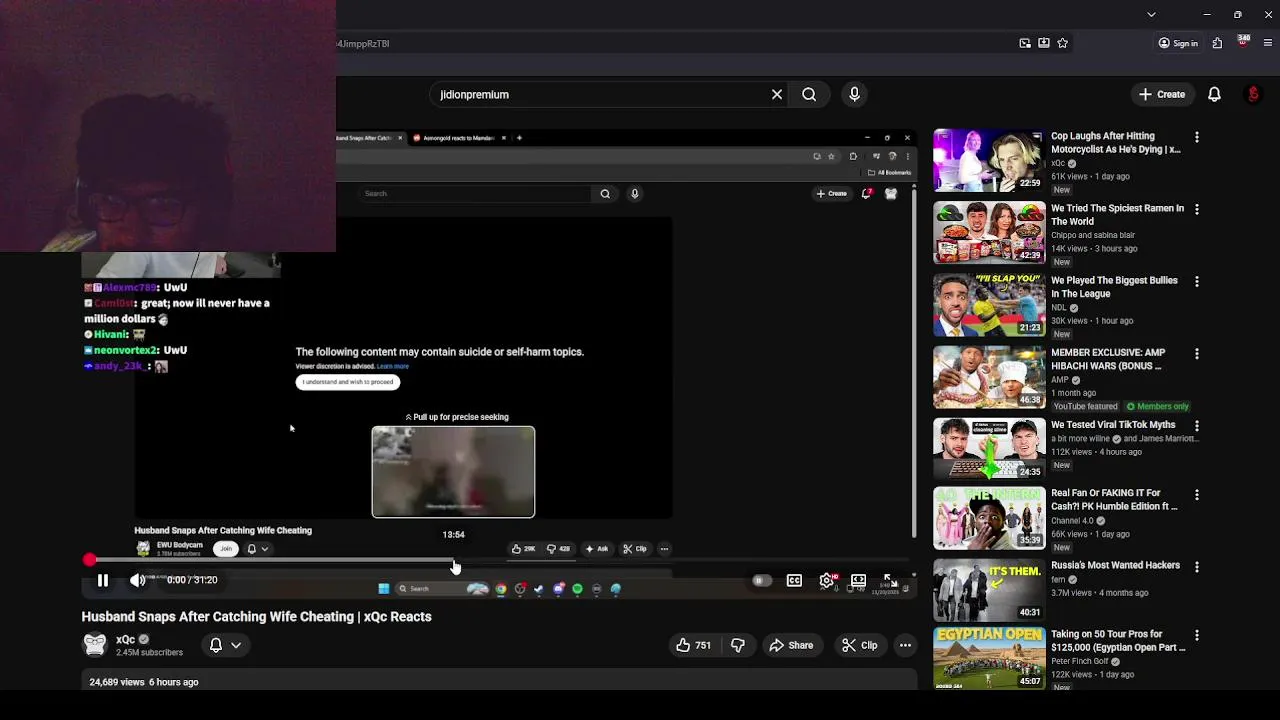Open the browser extensions puzzle icon
Viewport: 1280px width, 720px height.
(1217, 43)
